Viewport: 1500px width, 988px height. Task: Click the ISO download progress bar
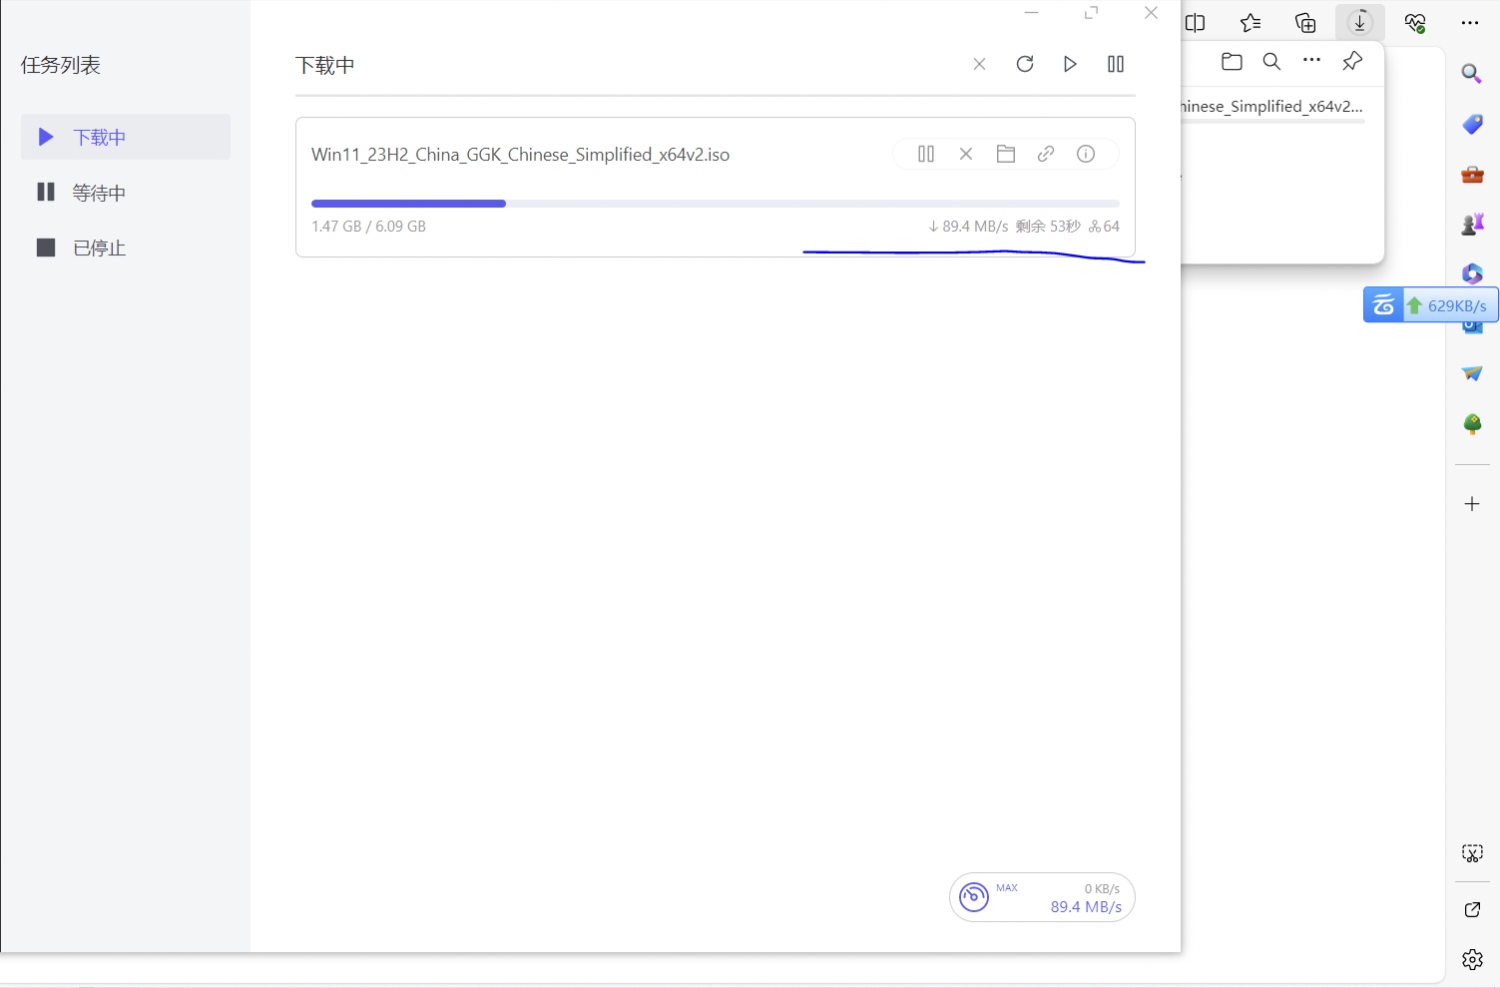pos(714,204)
